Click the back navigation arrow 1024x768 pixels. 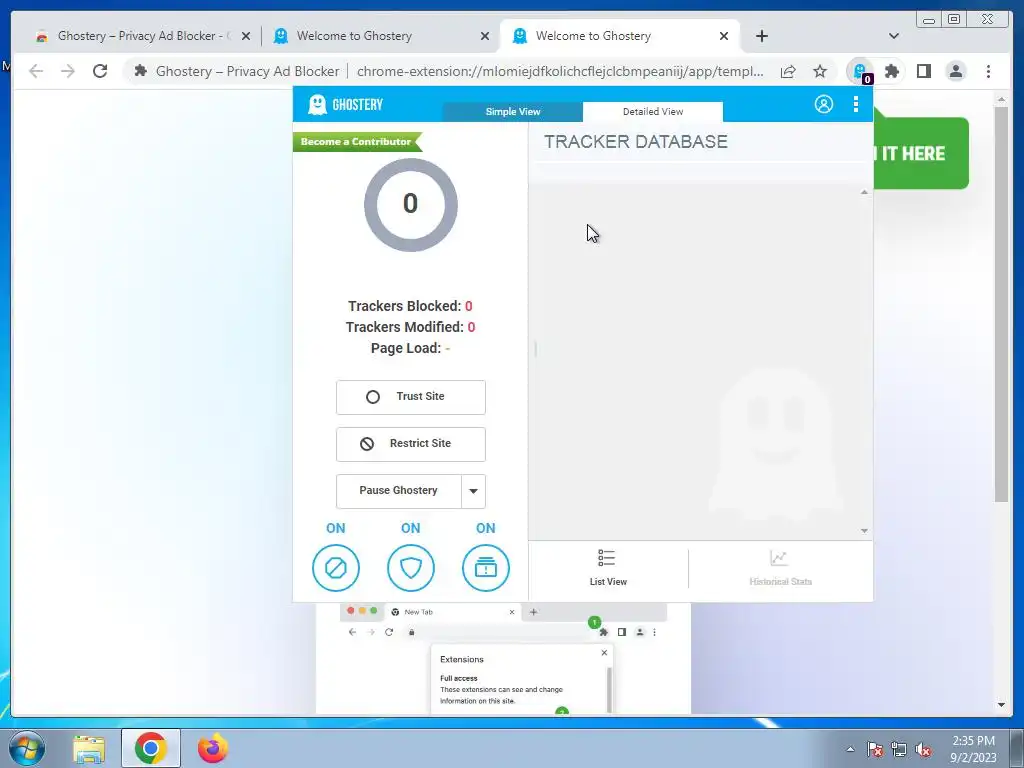(36, 71)
